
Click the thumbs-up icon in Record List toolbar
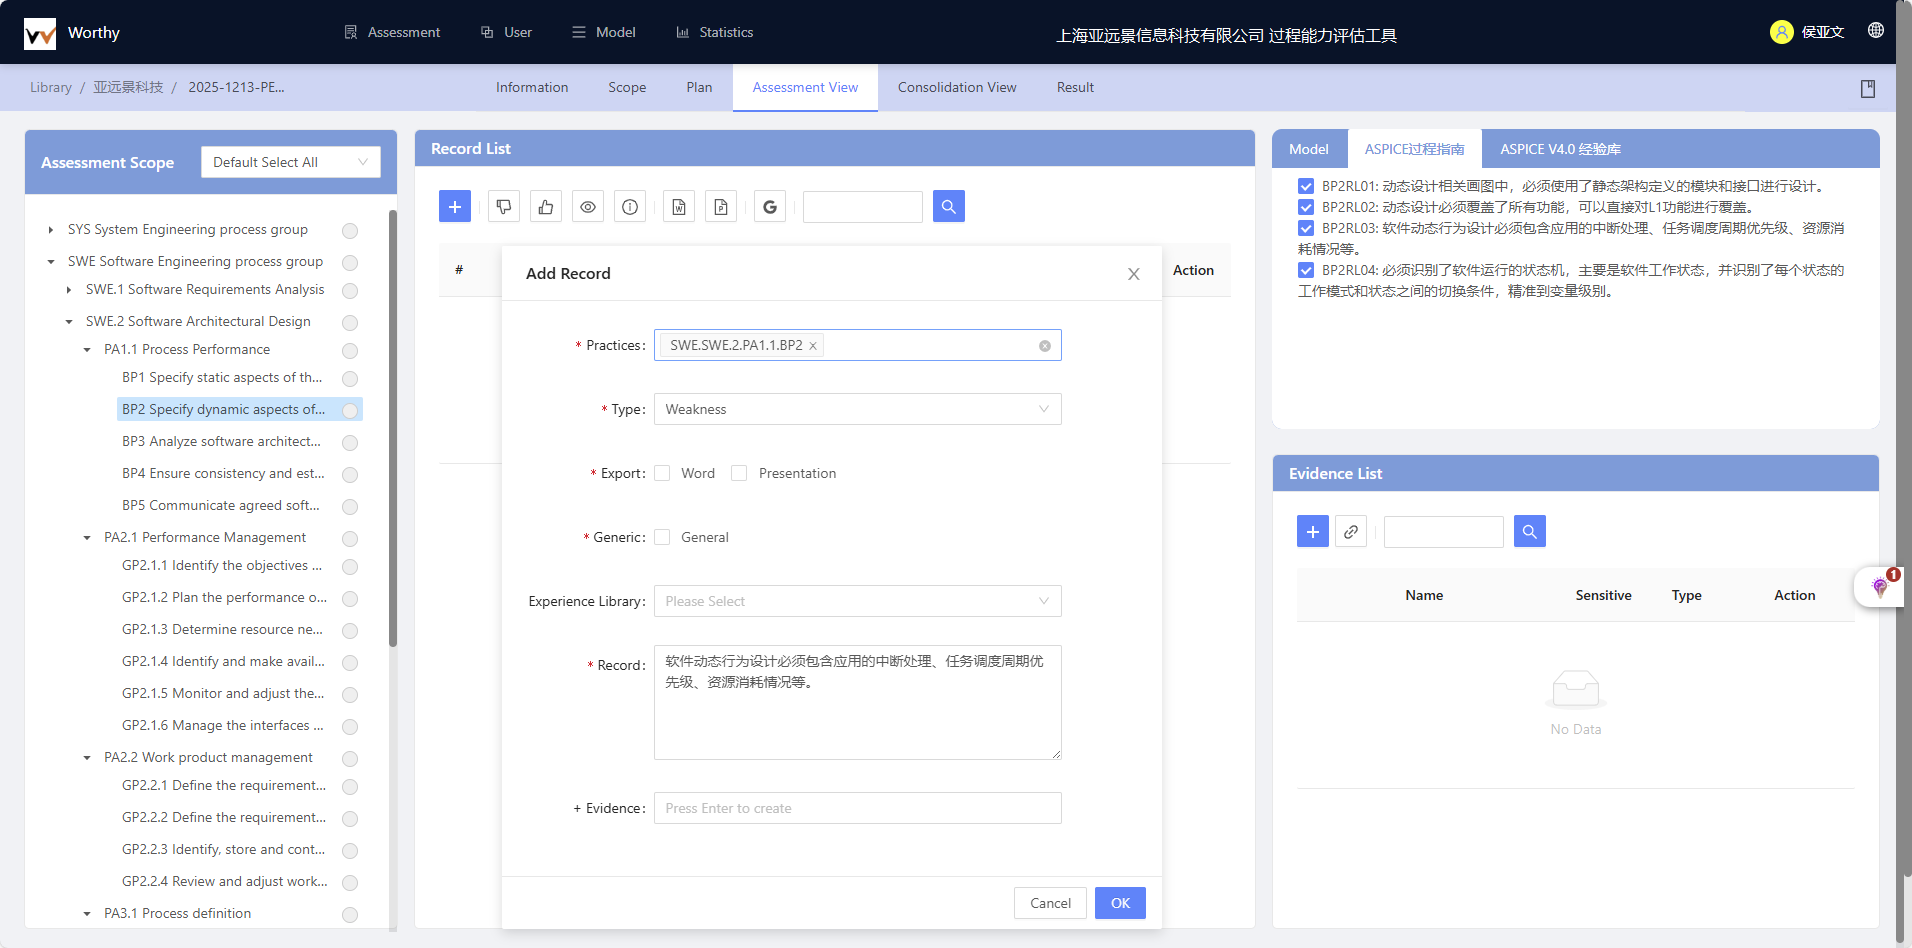[x=546, y=207]
